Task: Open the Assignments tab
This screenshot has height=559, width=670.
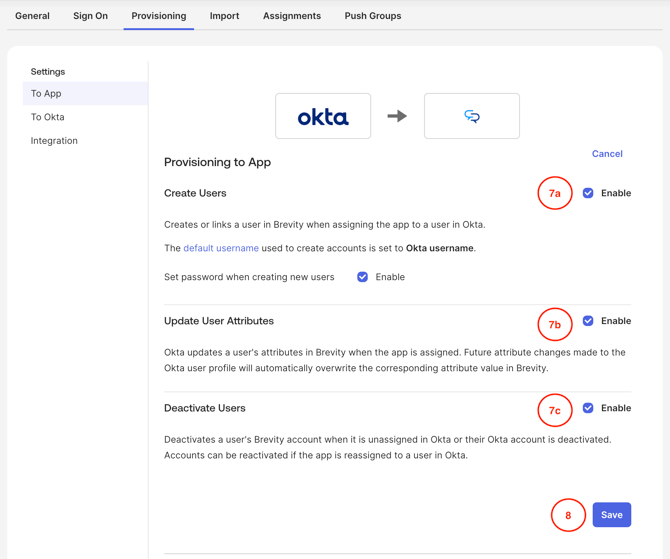Action: 292,16
